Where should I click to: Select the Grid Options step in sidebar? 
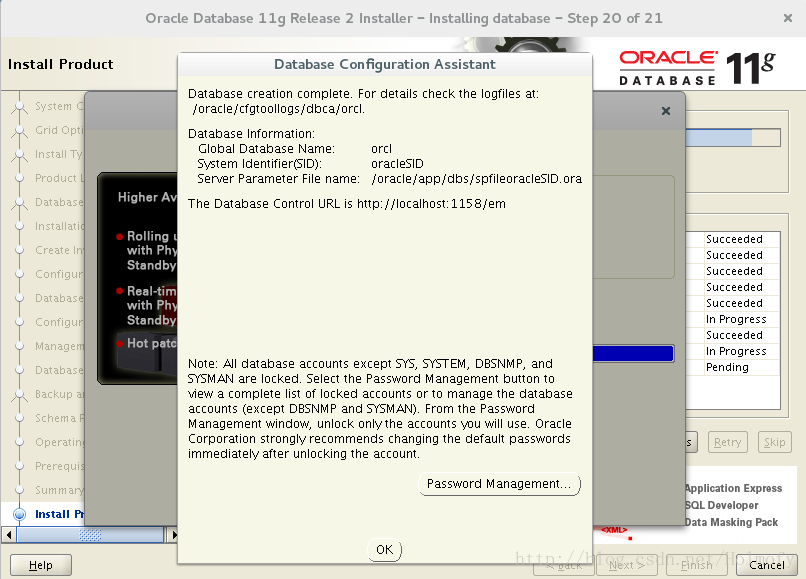[58, 130]
